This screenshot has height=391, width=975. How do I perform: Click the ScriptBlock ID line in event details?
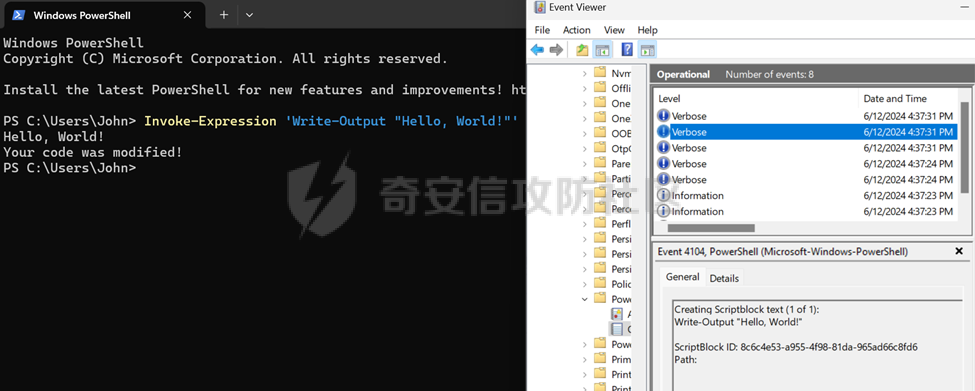pyautogui.click(x=796, y=347)
